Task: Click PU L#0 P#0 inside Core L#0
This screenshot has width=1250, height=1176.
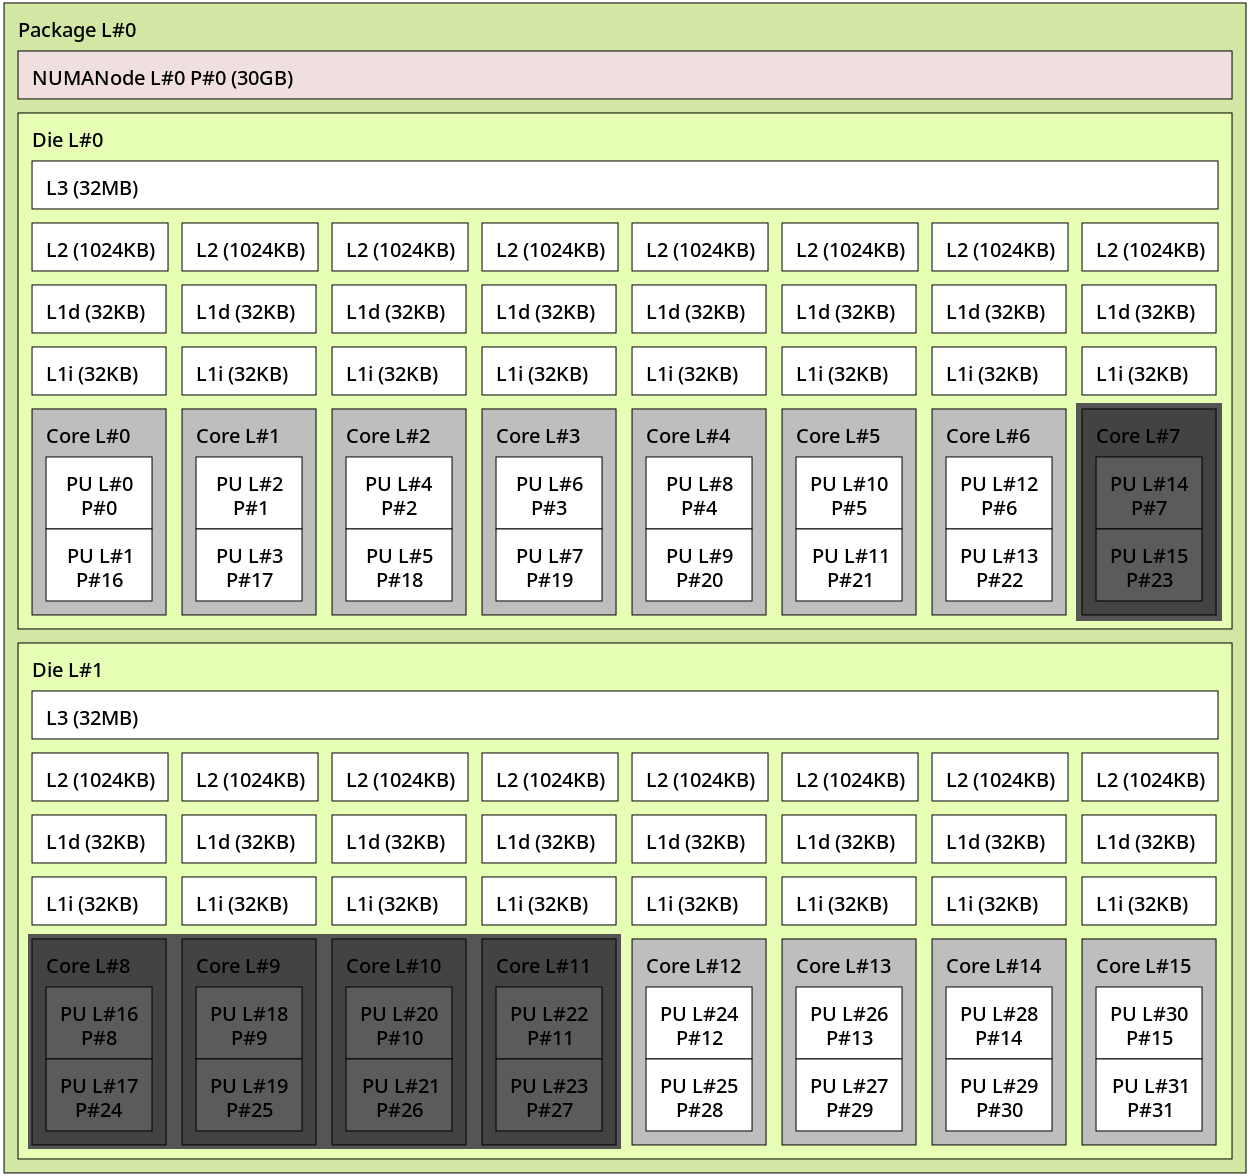Action: coord(99,494)
